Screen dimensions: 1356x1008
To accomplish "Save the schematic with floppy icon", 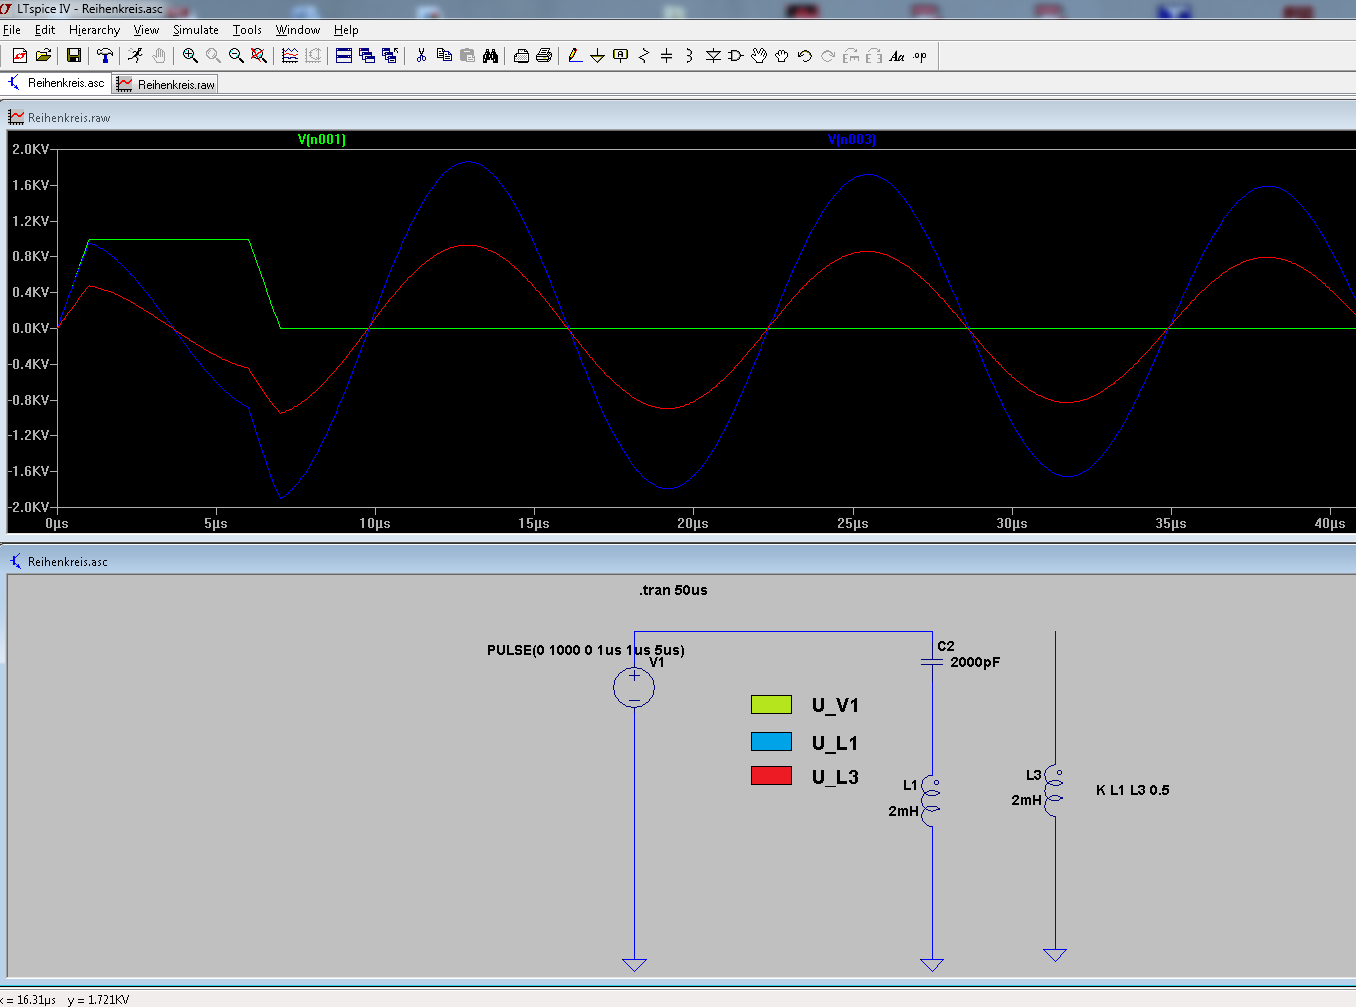I will pos(74,56).
